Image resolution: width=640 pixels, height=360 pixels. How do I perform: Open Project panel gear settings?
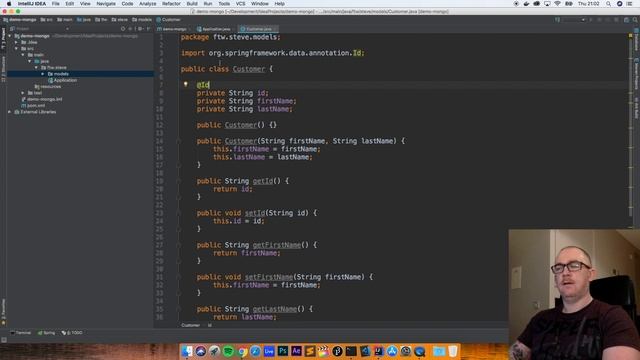click(x=140, y=29)
